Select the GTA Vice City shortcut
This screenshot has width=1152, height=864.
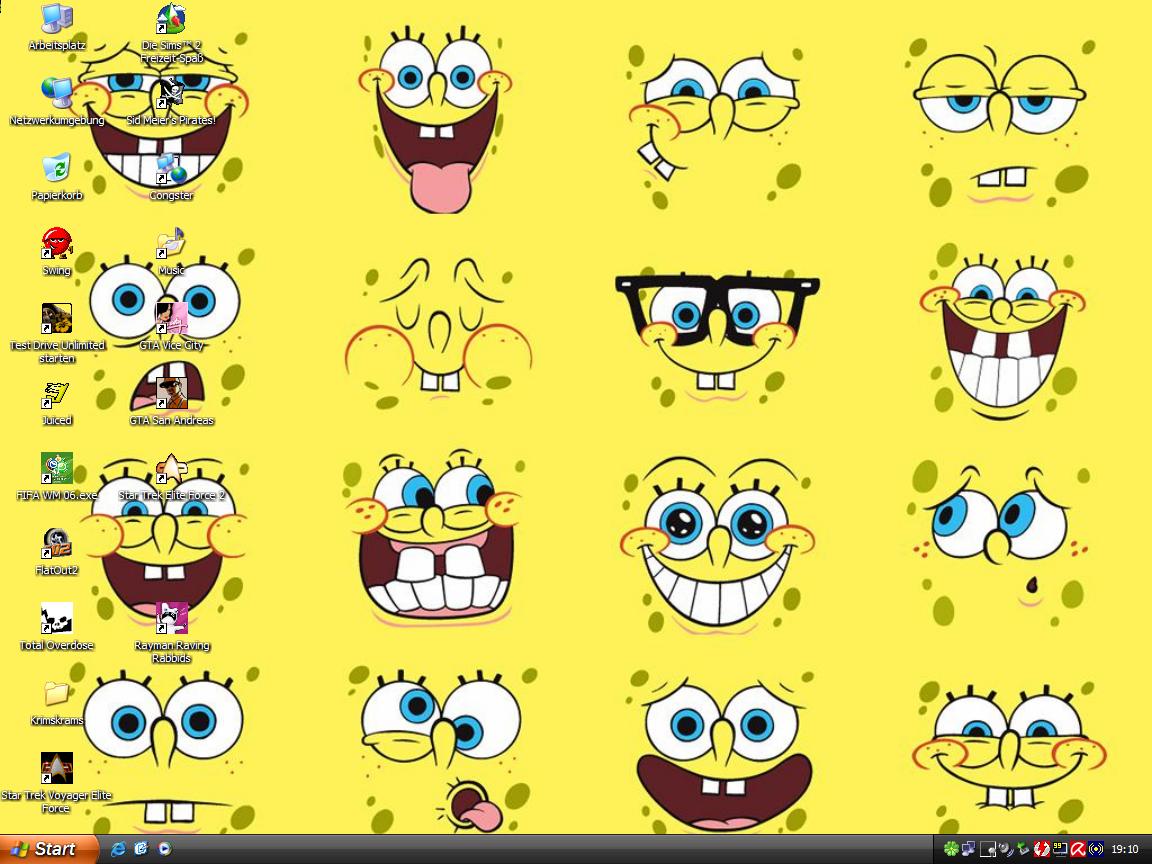(172, 319)
